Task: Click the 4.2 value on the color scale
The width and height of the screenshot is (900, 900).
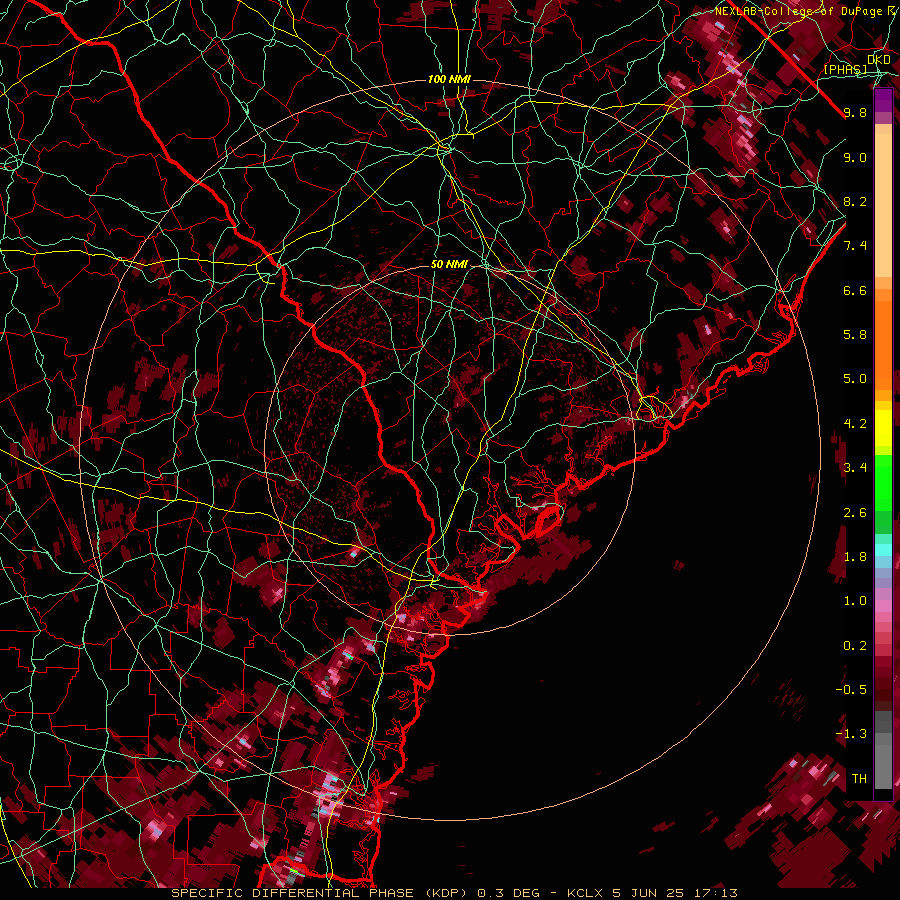Action: [x=855, y=424]
